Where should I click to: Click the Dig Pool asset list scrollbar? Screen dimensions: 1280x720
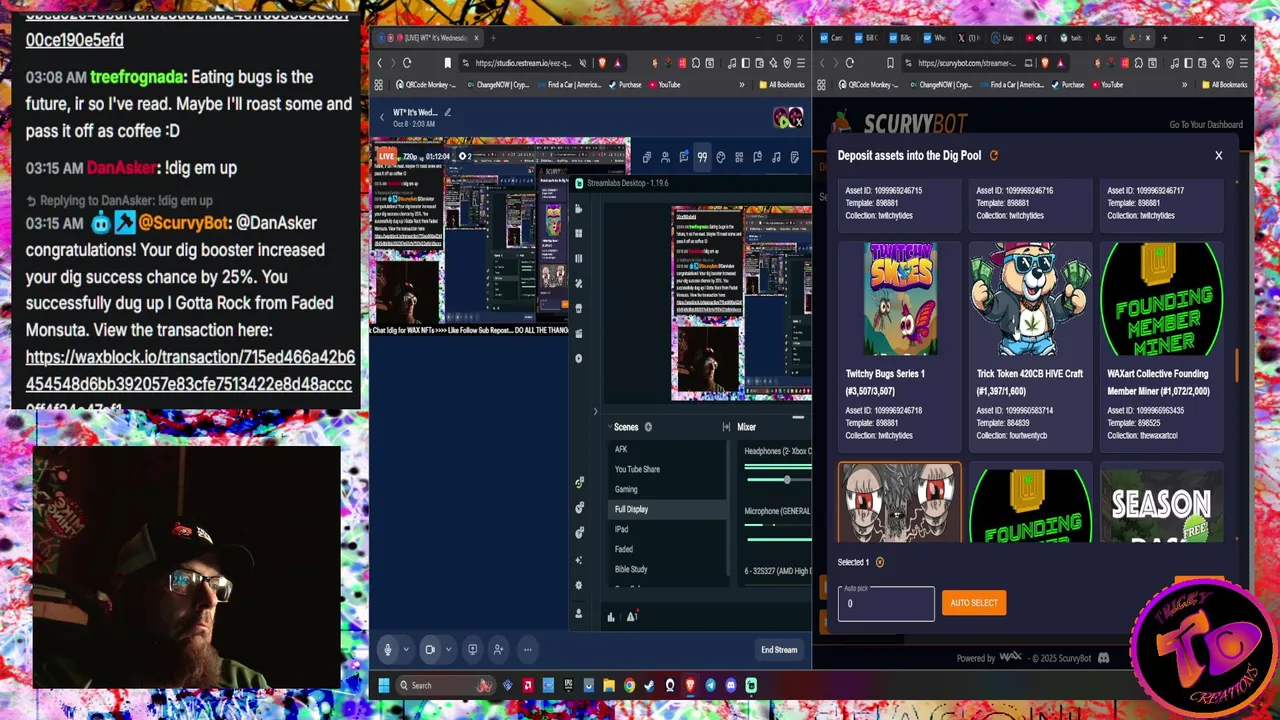coord(1237,365)
